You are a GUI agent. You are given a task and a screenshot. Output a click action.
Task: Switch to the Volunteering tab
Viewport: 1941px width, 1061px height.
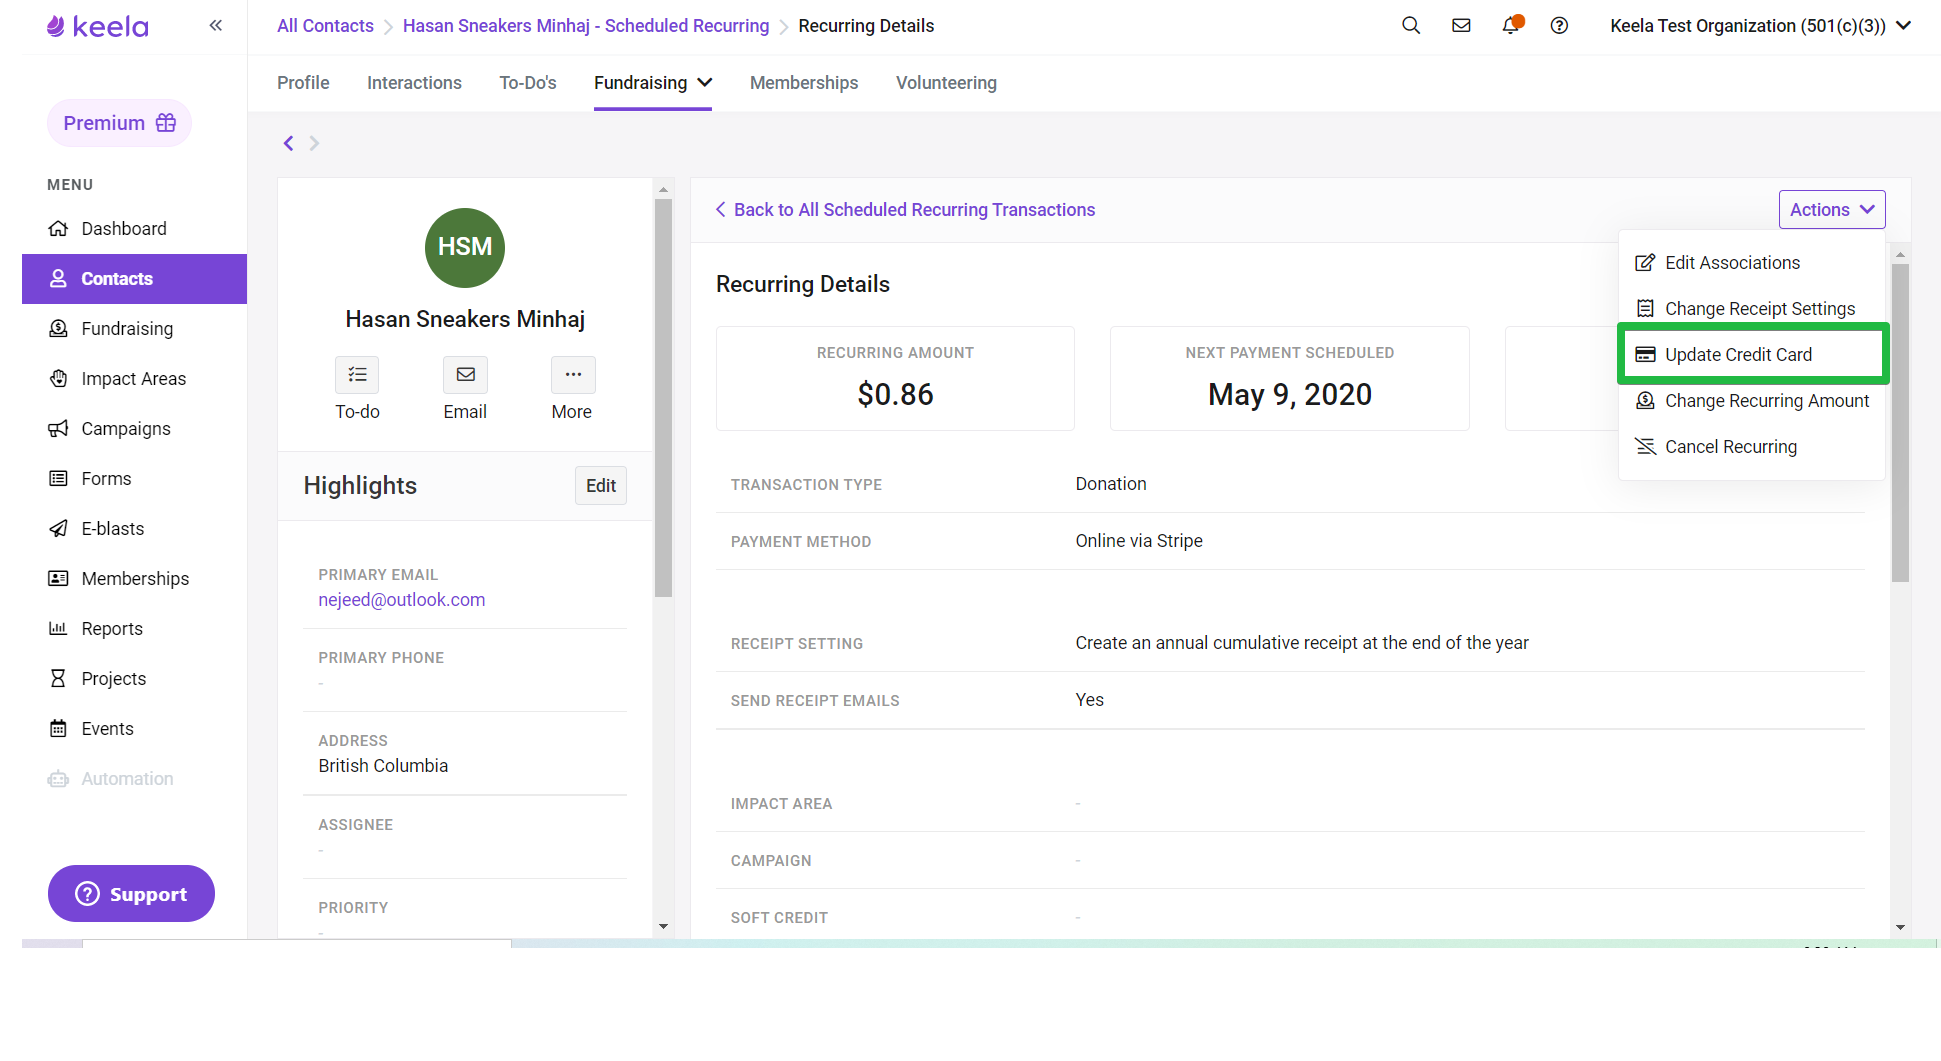(946, 83)
